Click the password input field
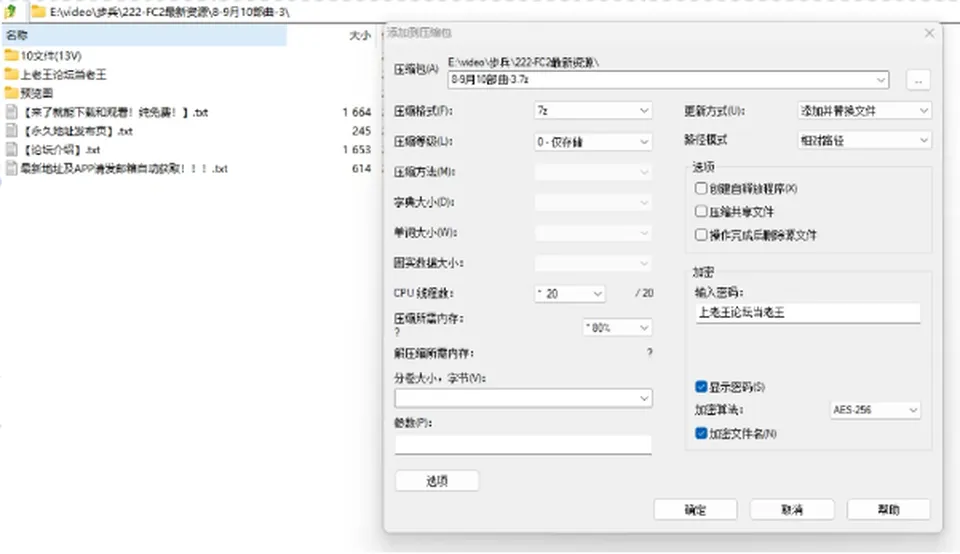The height and width of the screenshot is (554, 960). 808,312
